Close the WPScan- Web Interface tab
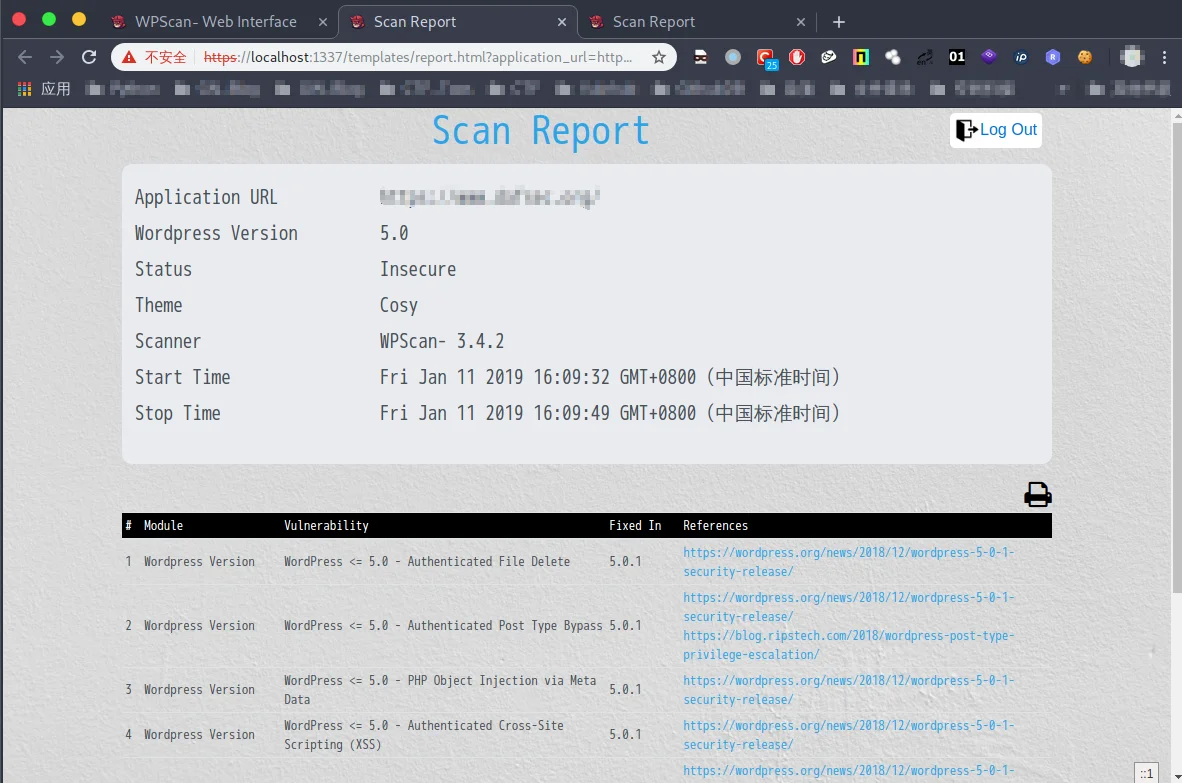1182x783 pixels. coord(323,23)
